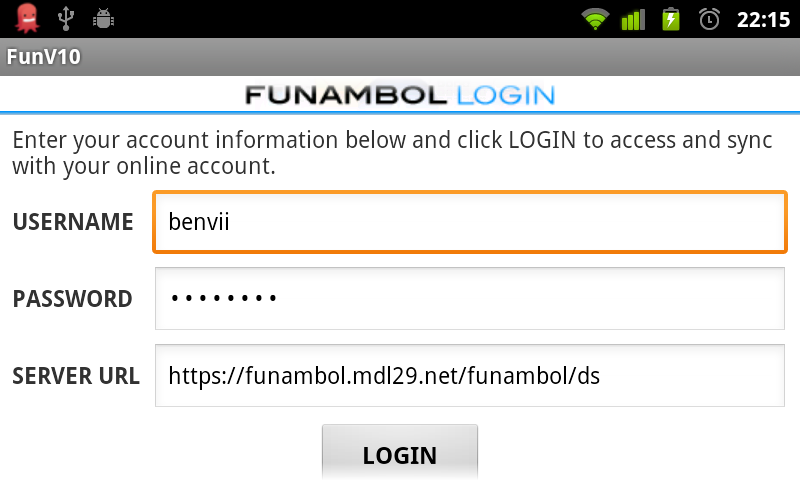
Task: Focus the masked password field
Action: point(470,298)
